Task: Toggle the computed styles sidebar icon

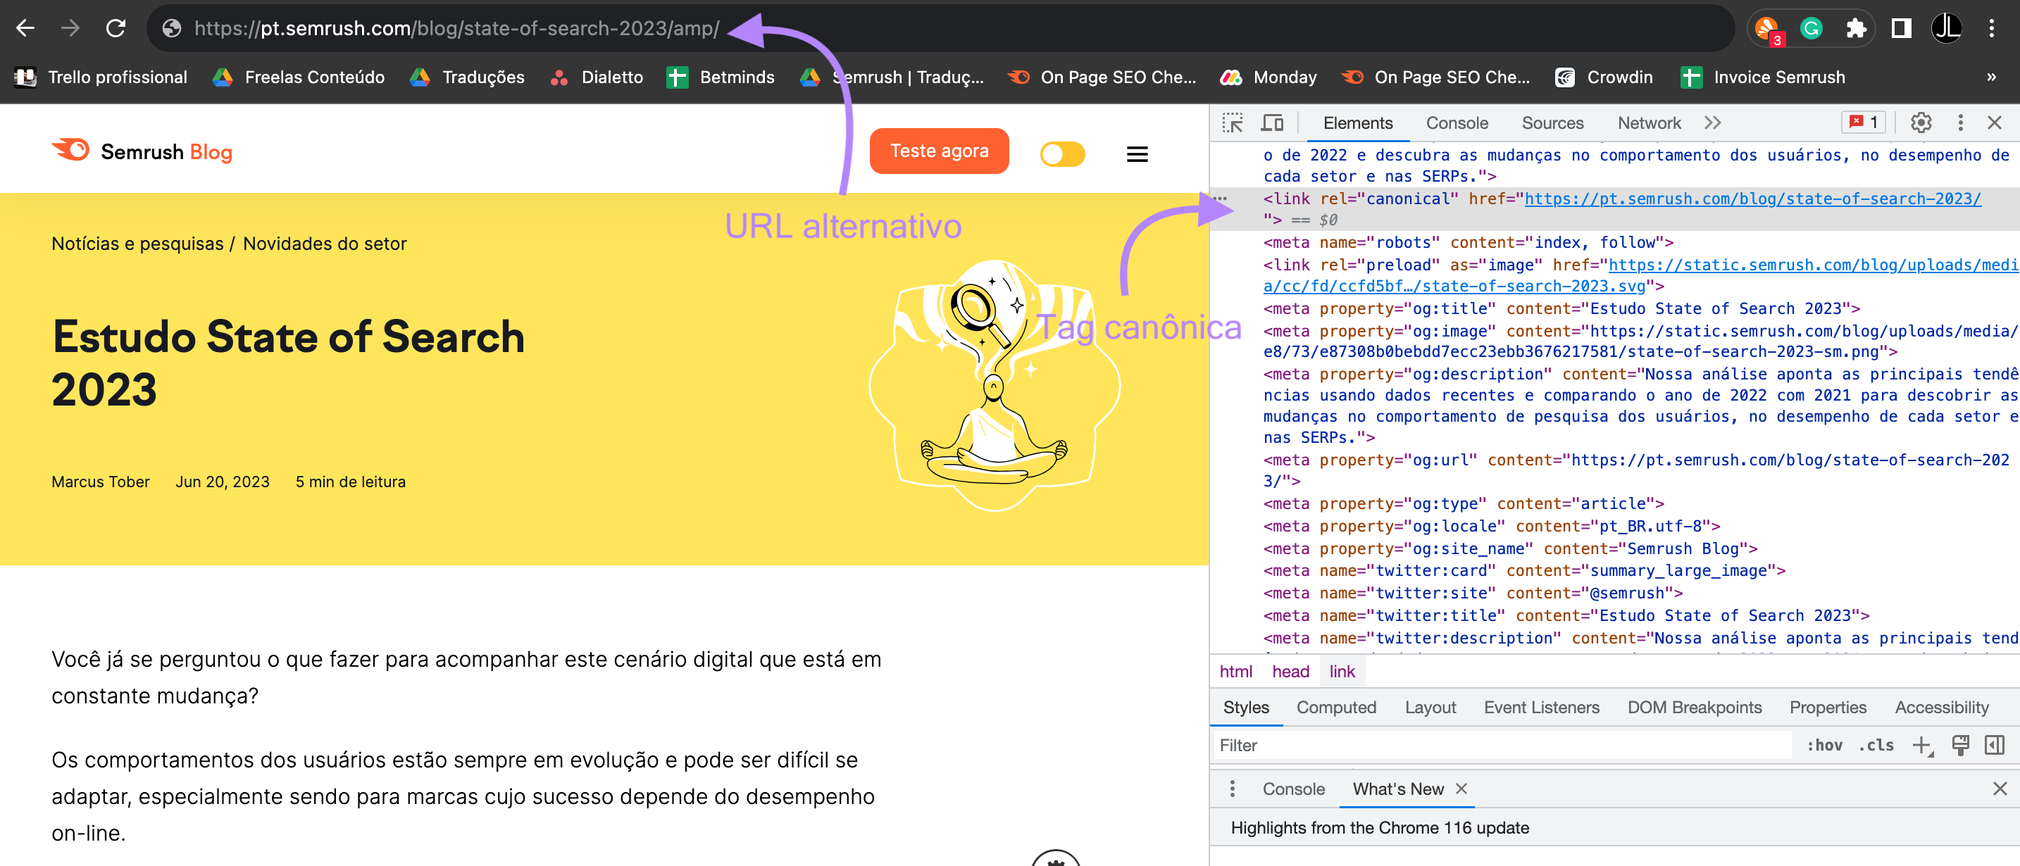Action: click(x=1995, y=745)
